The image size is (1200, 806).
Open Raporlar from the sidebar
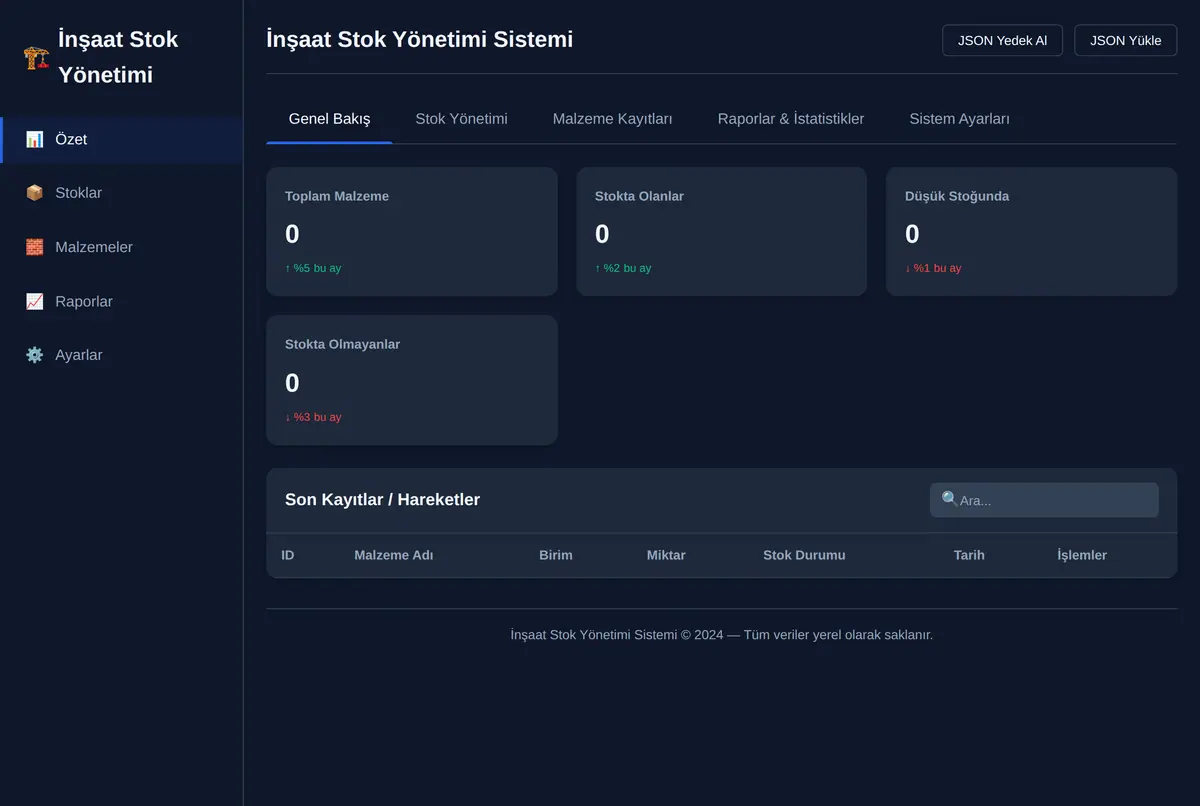(x=121, y=301)
